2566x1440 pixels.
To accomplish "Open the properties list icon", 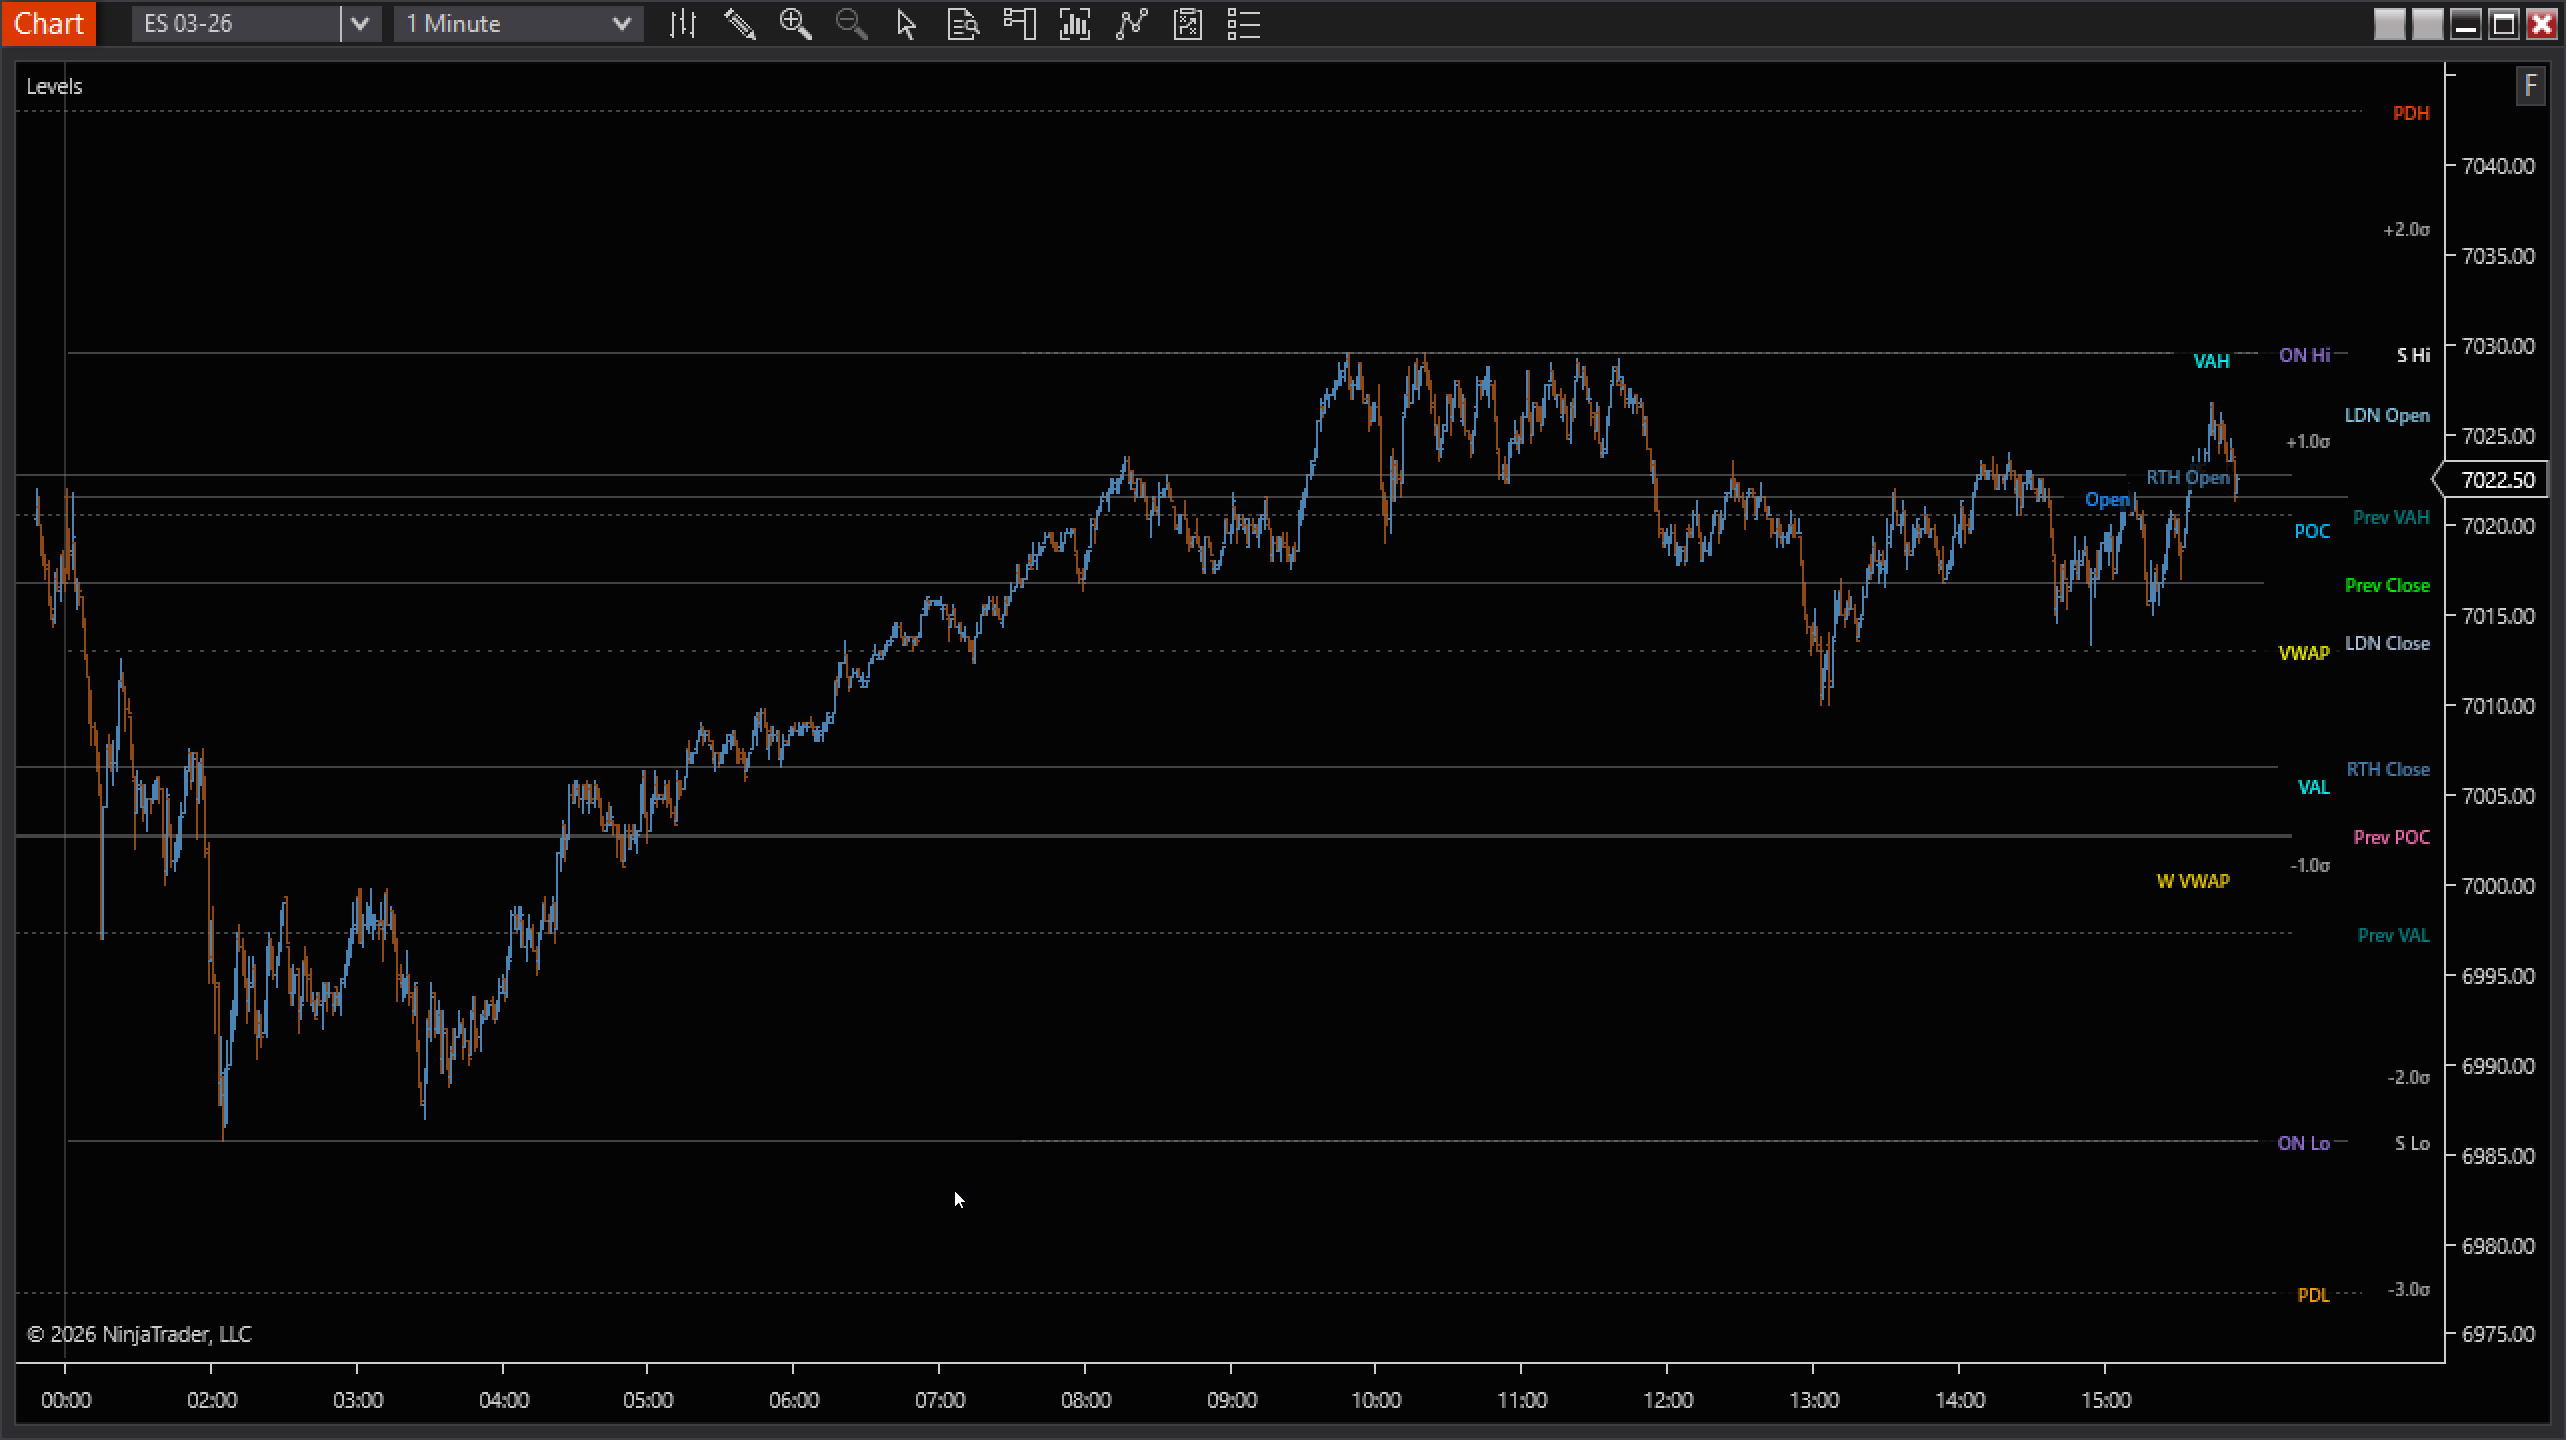I will (x=1243, y=24).
